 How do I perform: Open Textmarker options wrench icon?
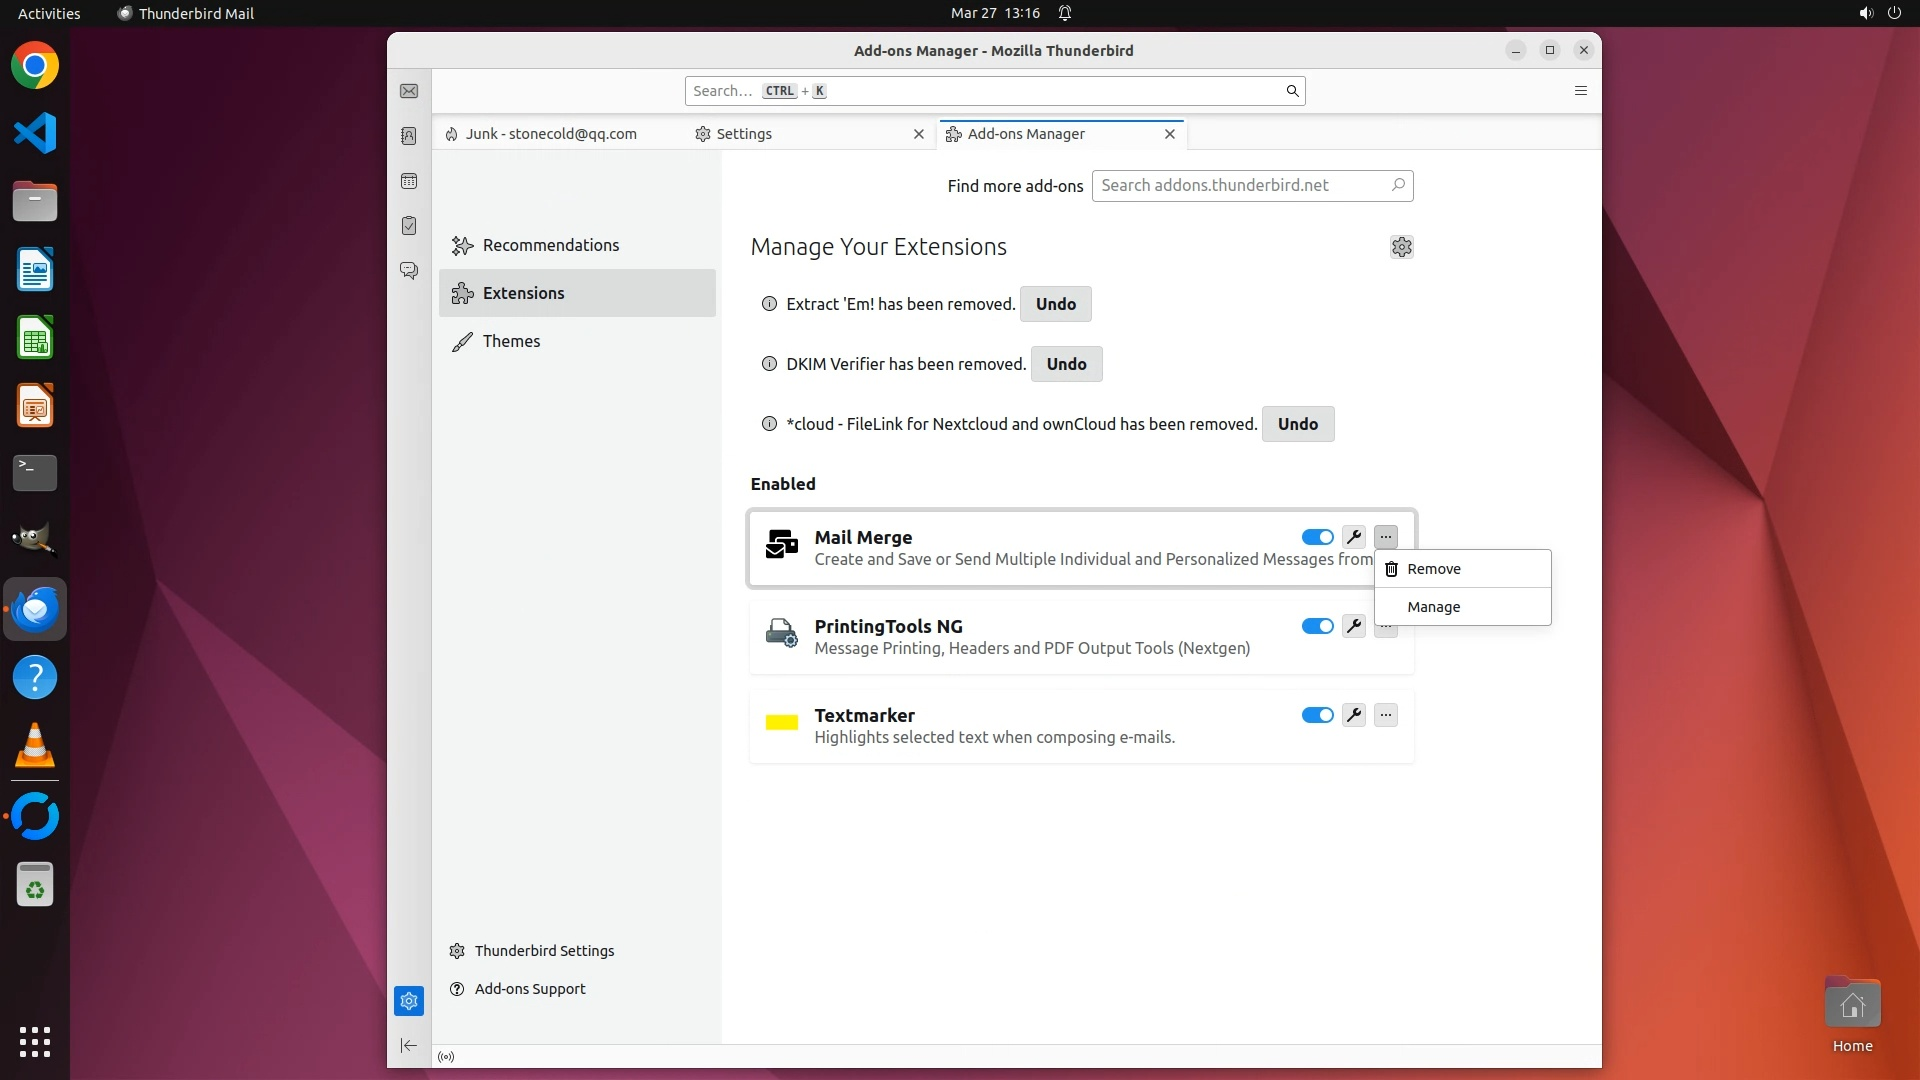point(1354,715)
